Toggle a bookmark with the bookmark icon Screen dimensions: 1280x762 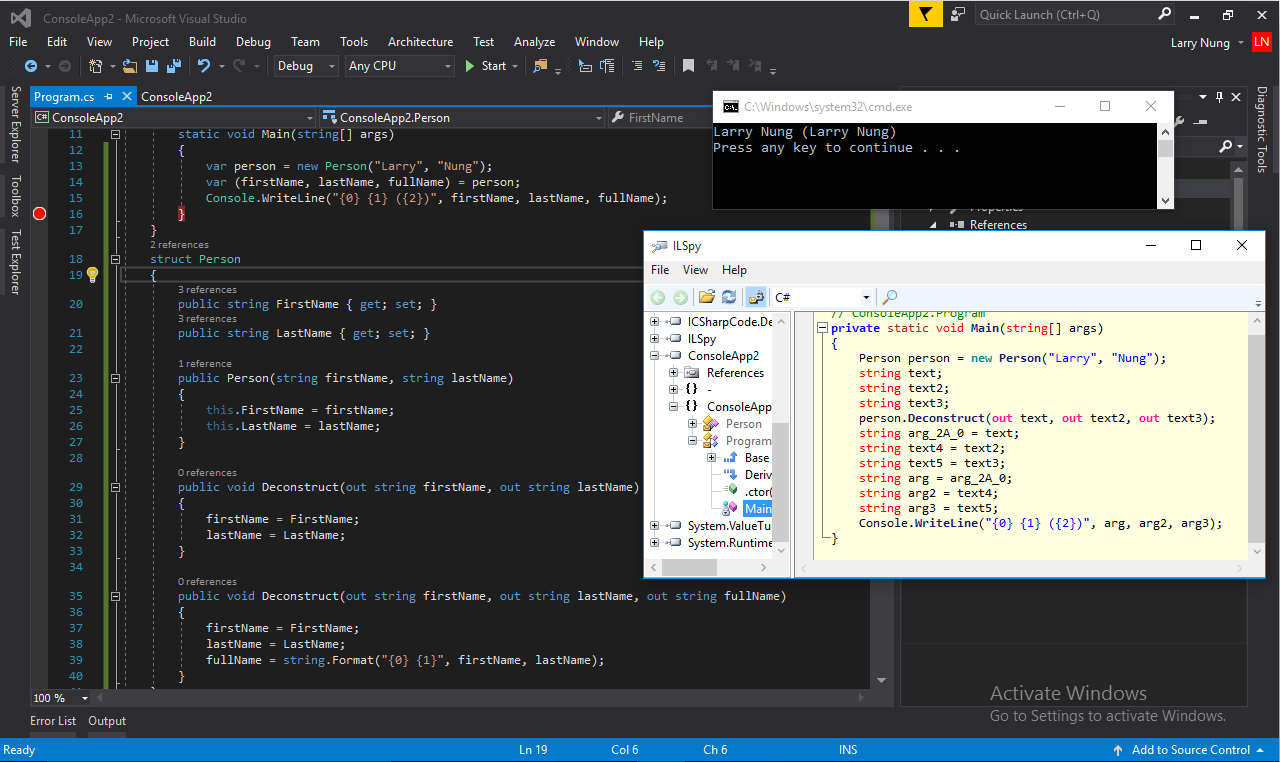688,66
